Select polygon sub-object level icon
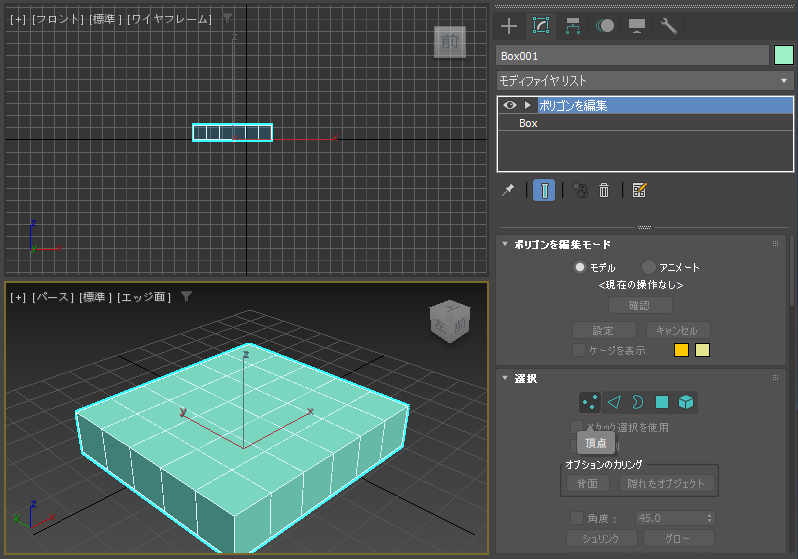 coord(662,403)
